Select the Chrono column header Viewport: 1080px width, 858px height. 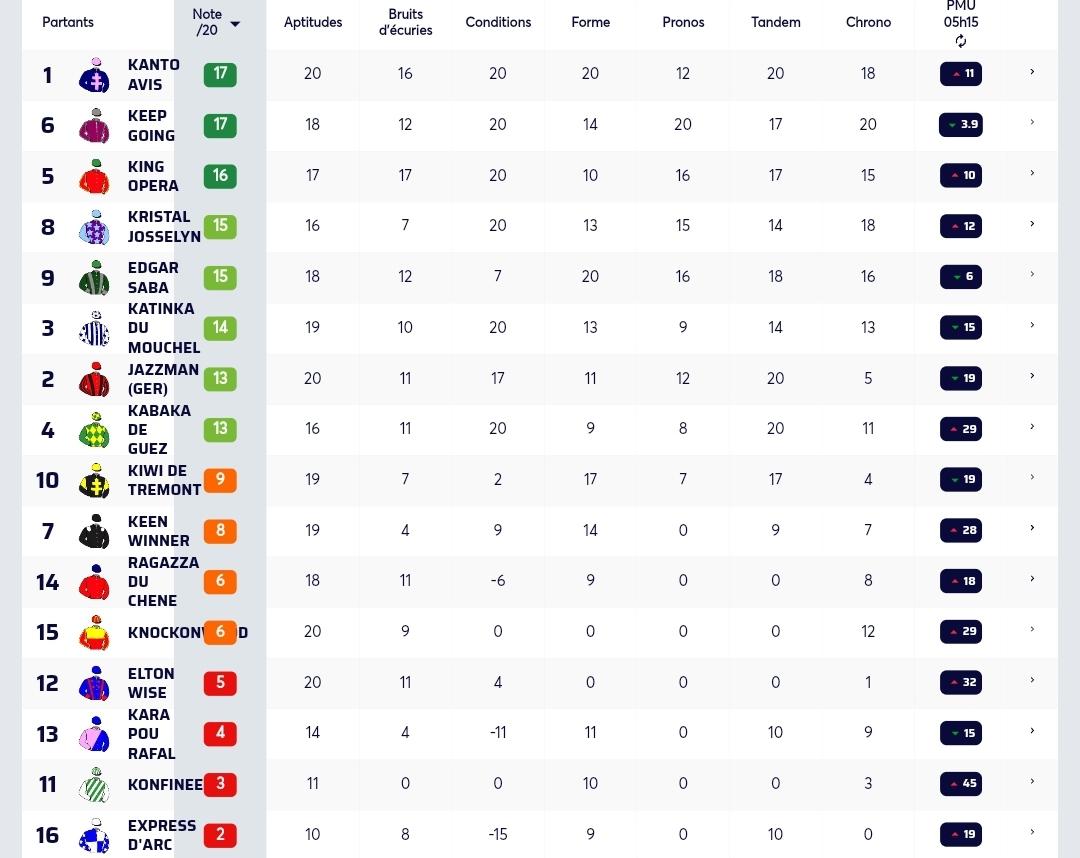(x=868, y=22)
